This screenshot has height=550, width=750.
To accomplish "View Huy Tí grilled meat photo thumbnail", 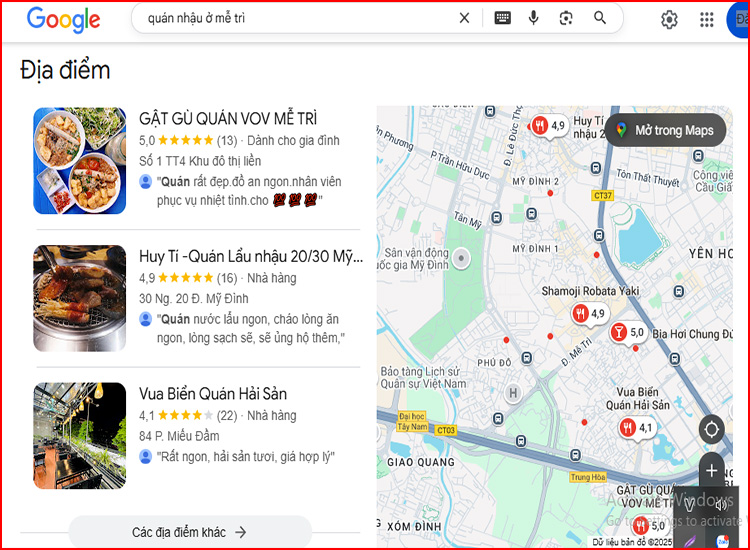I will pos(79,298).
